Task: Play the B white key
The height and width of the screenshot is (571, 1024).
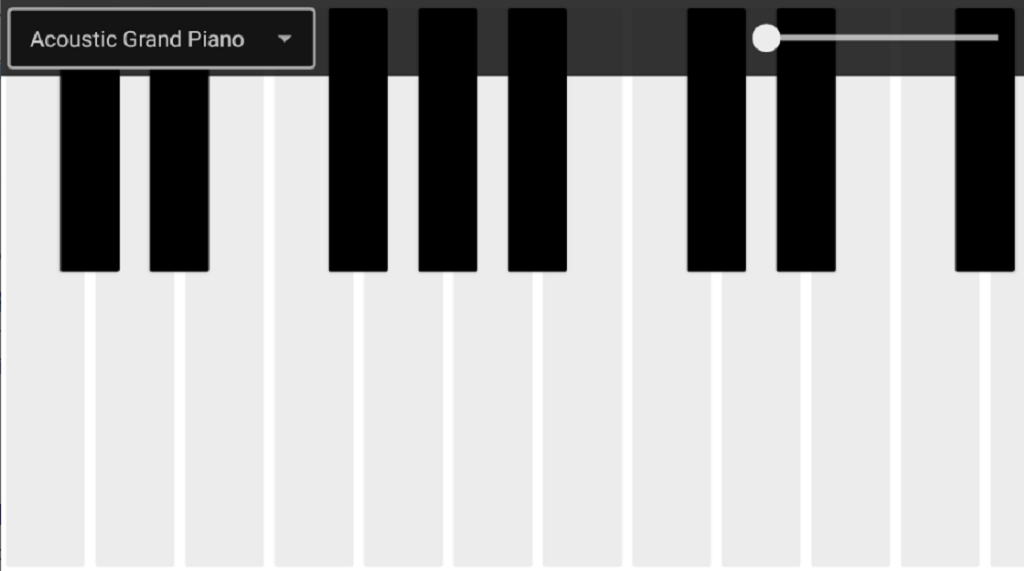Action: point(583,418)
